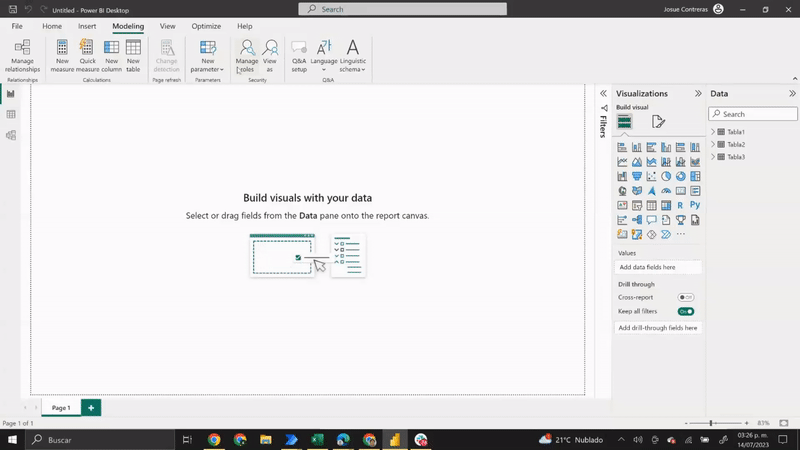Viewport: 800px width, 450px height.
Task: Open Quick measure dialog
Action: pyautogui.click(x=87, y=56)
